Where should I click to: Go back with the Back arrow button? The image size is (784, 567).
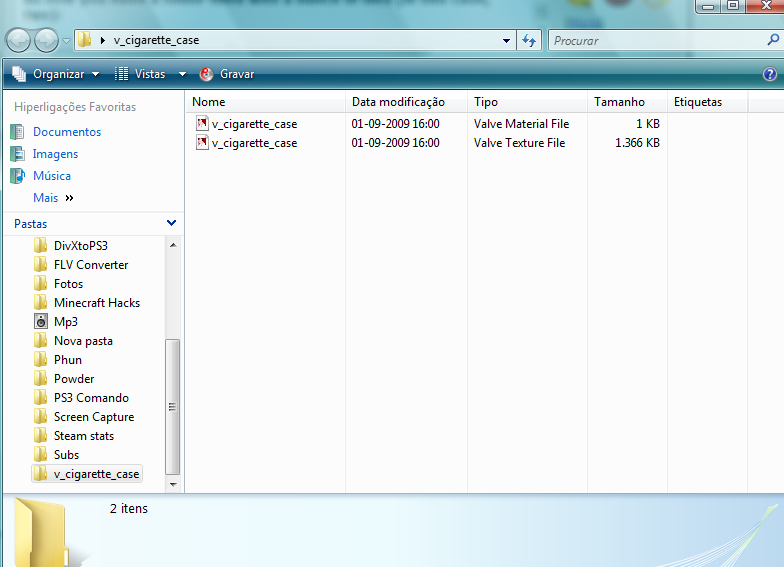tap(18, 40)
